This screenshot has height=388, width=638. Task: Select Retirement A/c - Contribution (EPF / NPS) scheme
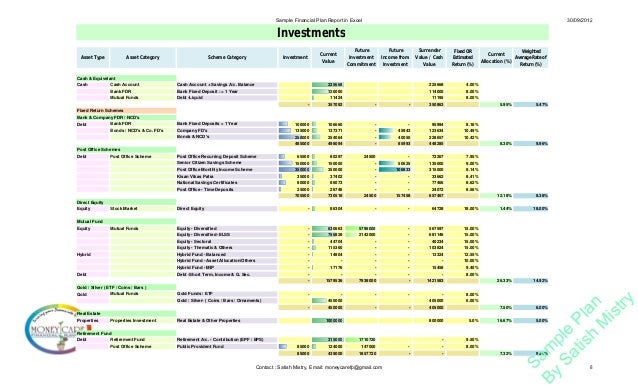click(x=227, y=340)
